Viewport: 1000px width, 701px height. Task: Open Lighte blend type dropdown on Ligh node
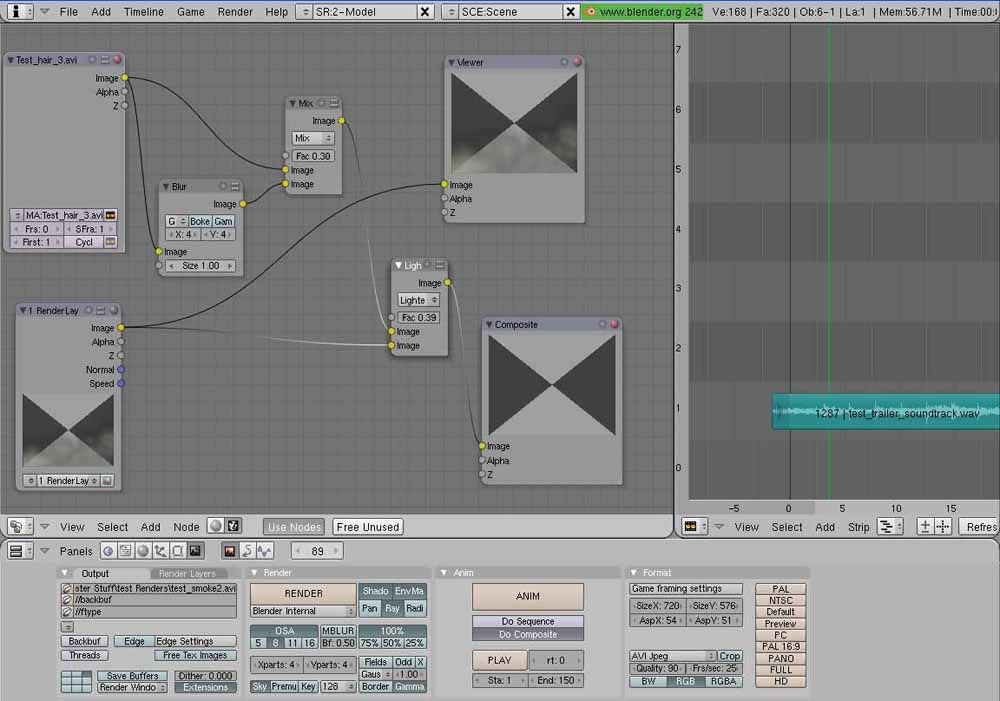pos(418,300)
